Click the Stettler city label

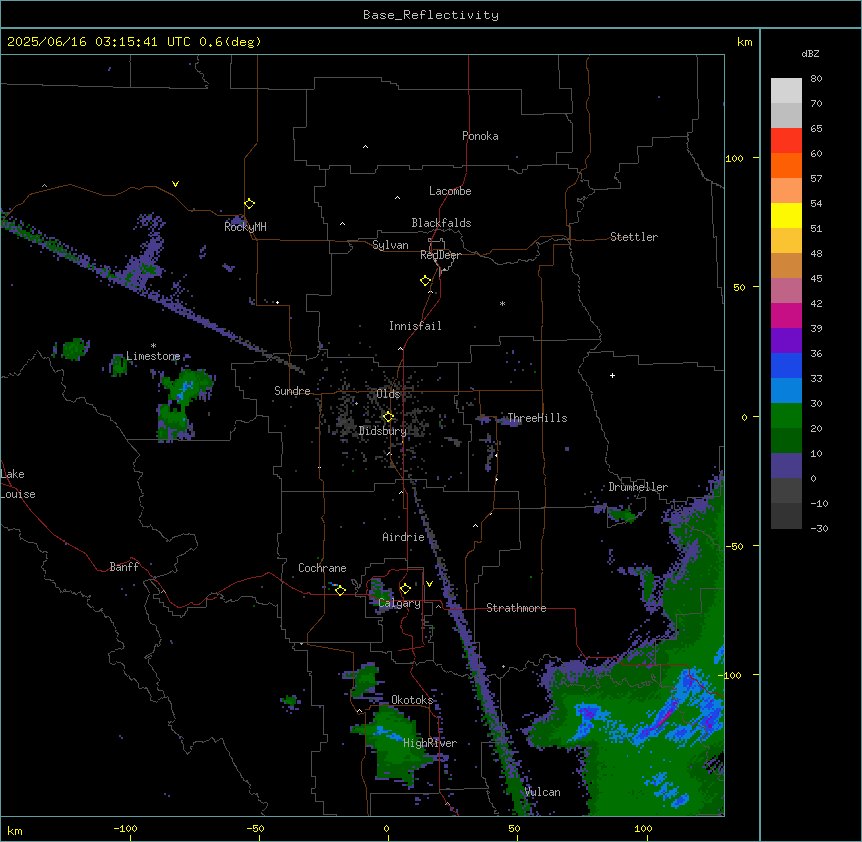[634, 237]
